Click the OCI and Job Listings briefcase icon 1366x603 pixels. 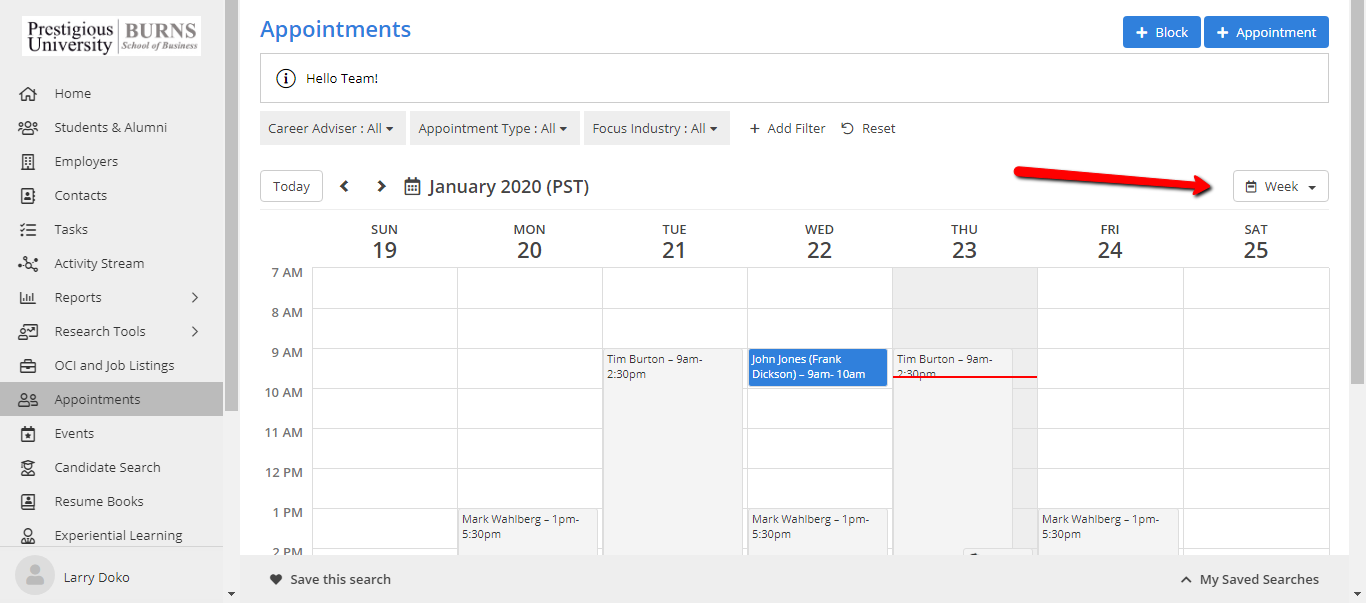click(28, 366)
